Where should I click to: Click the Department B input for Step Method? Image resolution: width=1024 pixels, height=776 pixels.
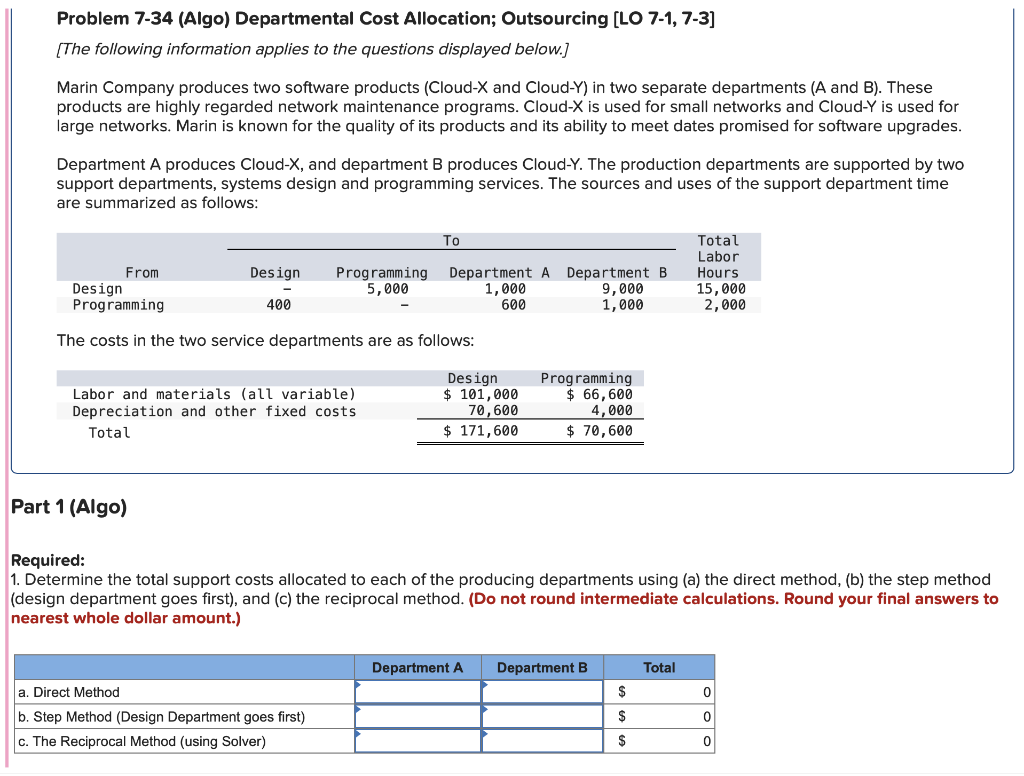point(542,716)
